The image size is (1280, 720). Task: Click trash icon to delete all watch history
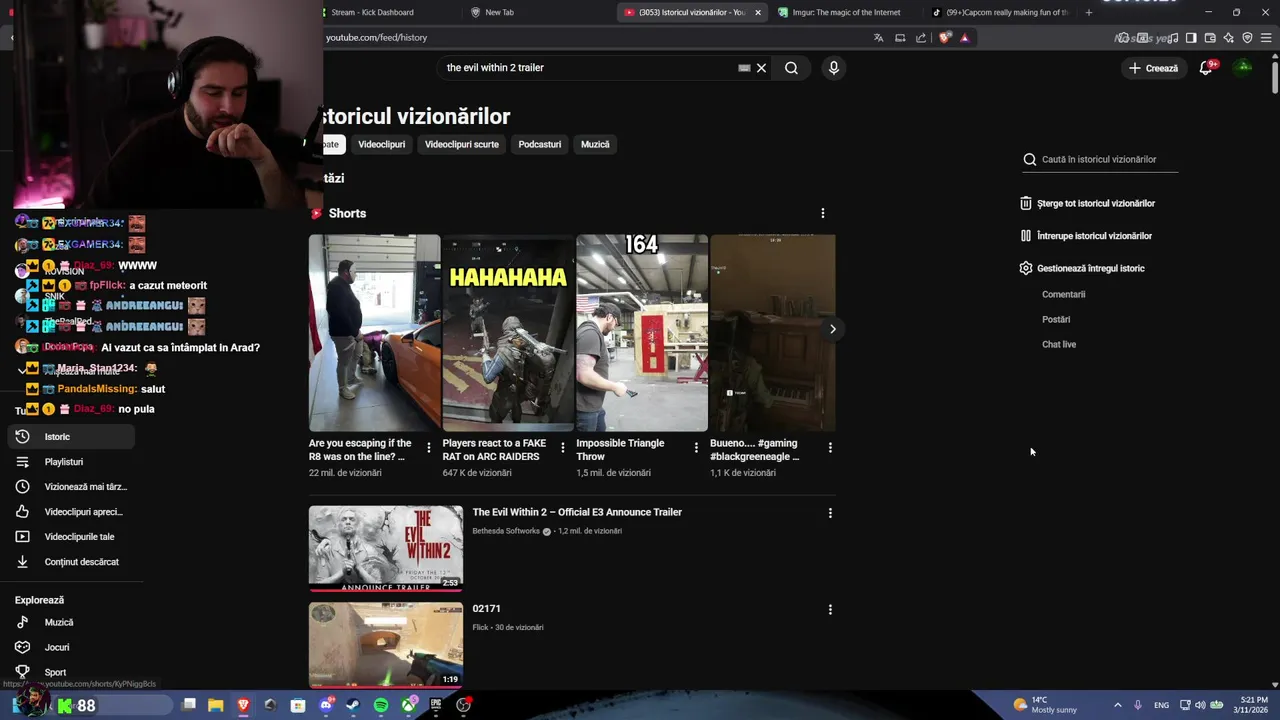(1025, 203)
